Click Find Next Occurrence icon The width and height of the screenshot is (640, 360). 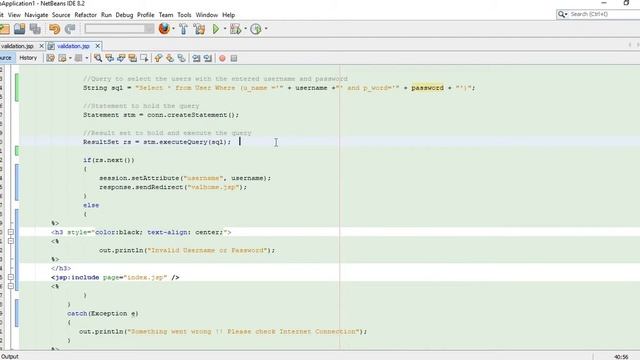(121, 58)
